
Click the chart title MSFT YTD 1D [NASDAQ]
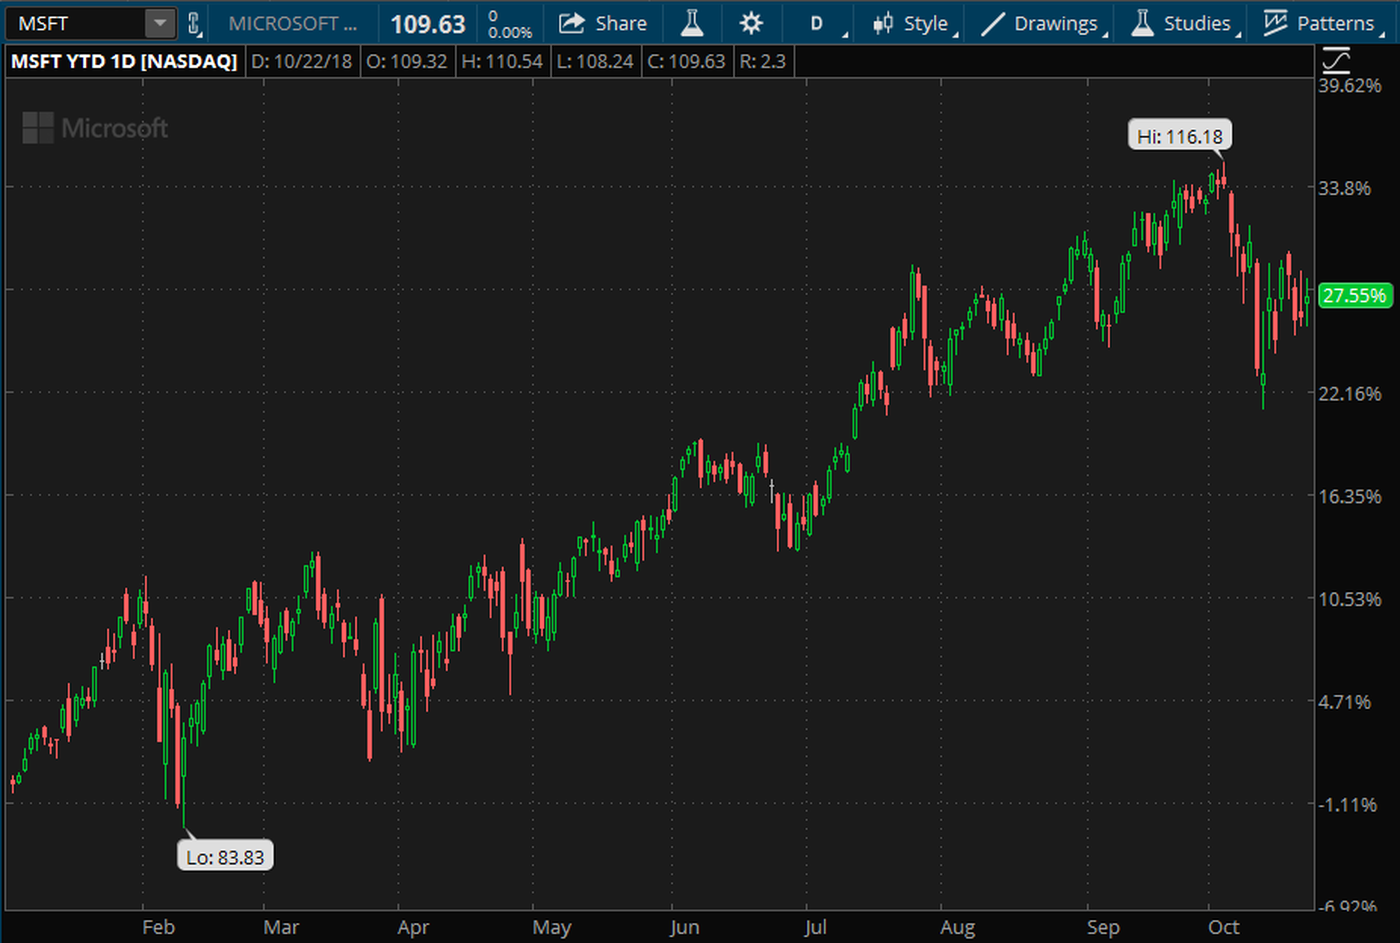click(124, 61)
